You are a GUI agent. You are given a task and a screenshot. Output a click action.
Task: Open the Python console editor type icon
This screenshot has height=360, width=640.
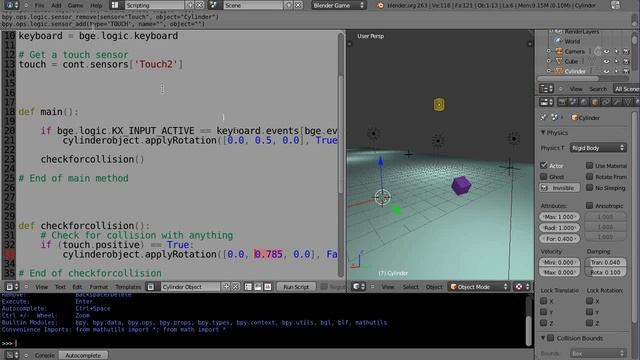(x=11, y=355)
